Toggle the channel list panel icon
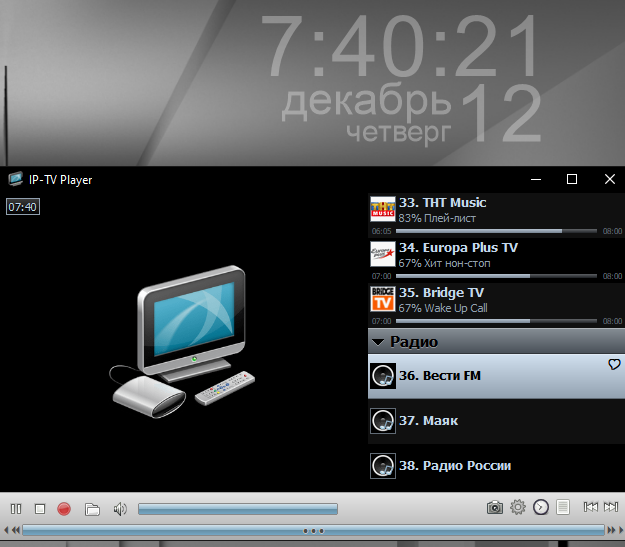Image resolution: width=625 pixels, height=547 pixels. point(563,508)
